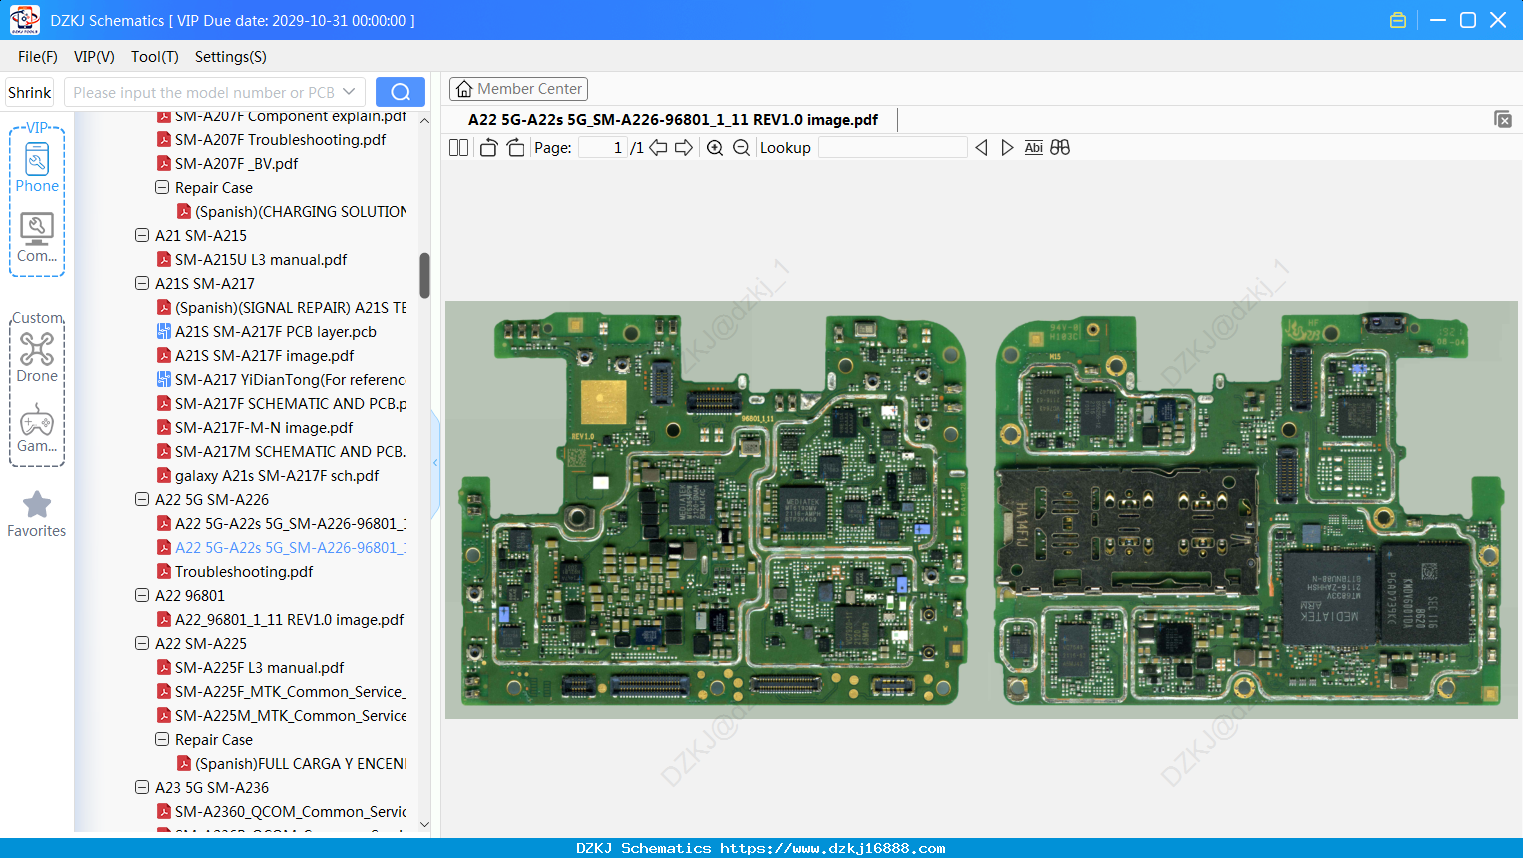
Task: Click the Member Center button
Action: (x=518, y=89)
